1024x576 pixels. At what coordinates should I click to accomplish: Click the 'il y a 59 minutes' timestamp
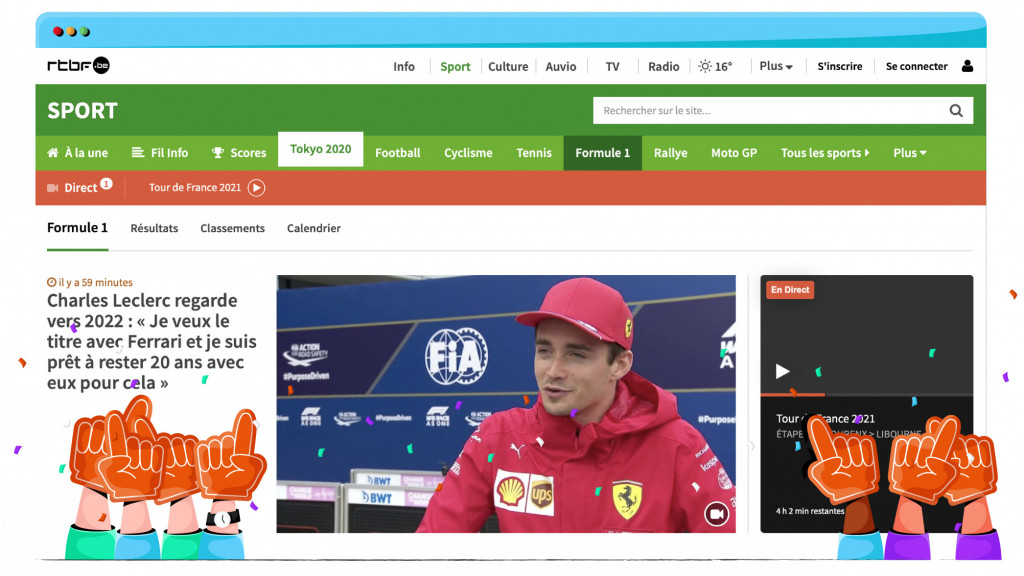coord(90,282)
